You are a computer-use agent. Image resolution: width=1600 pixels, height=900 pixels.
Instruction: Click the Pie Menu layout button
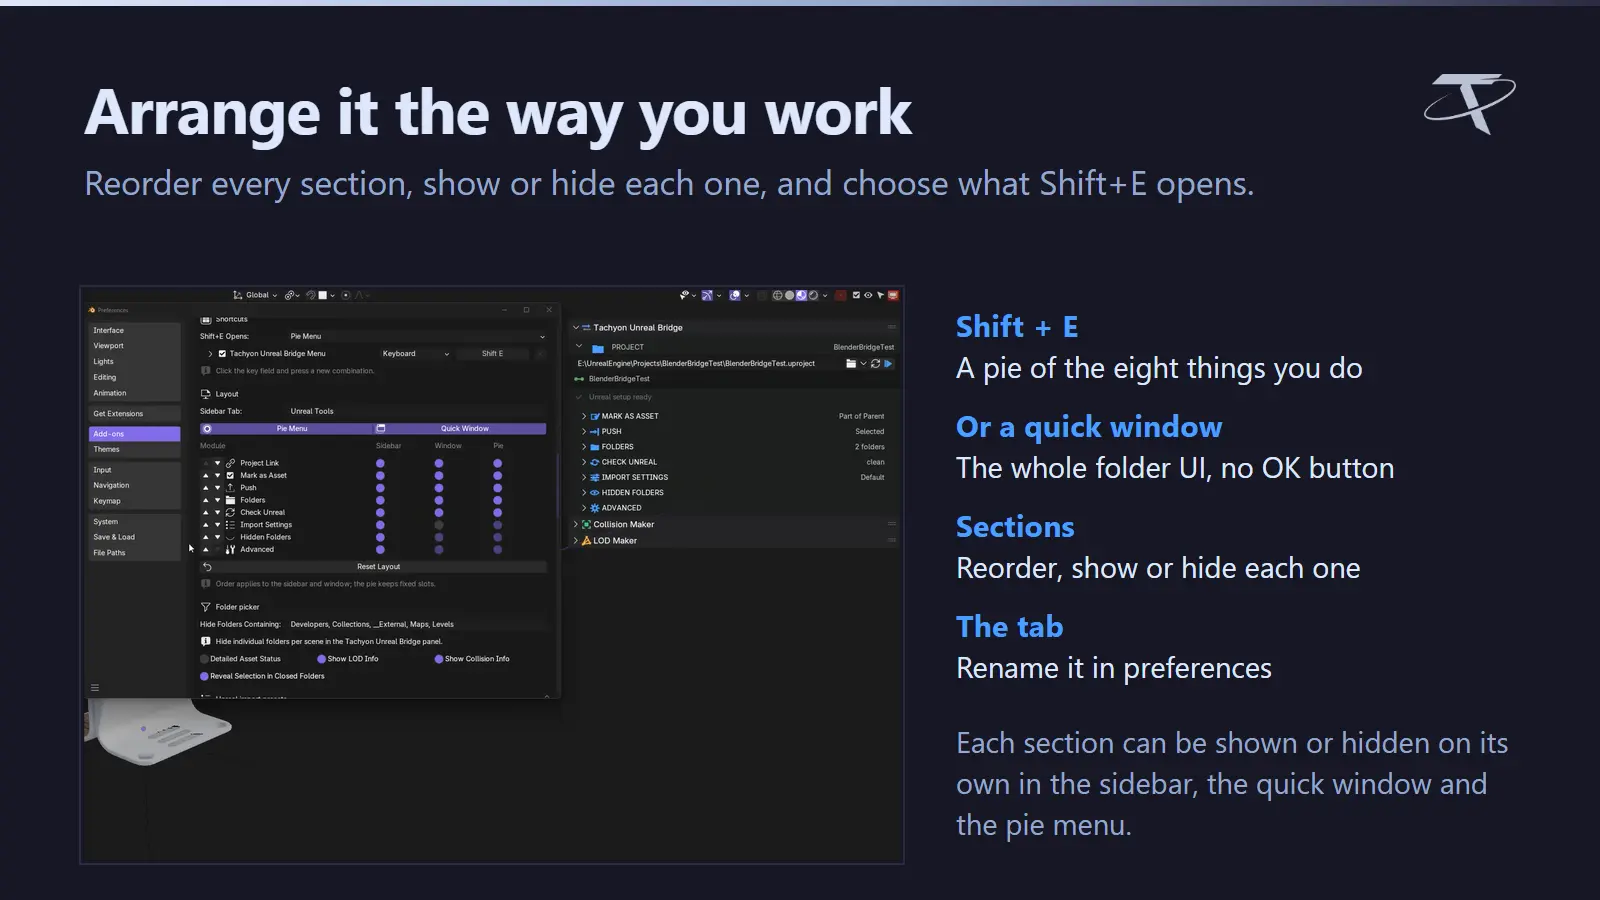286,429
